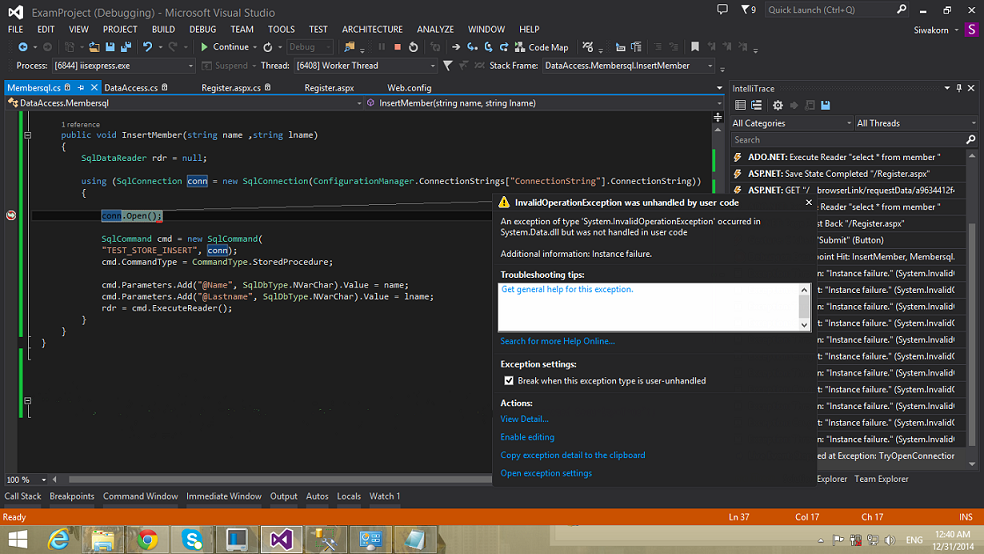Close the exception dialog popup
The width and height of the screenshot is (984, 554).
click(x=808, y=203)
